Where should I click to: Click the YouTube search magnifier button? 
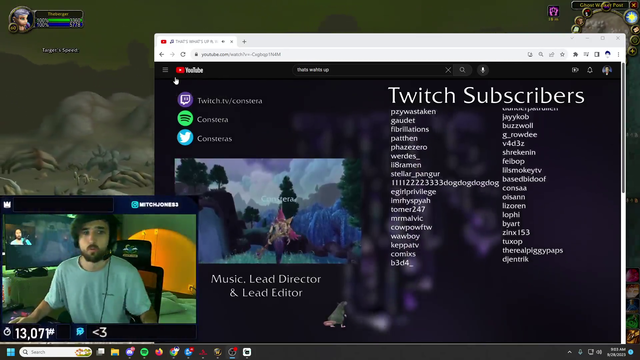coord(462,70)
